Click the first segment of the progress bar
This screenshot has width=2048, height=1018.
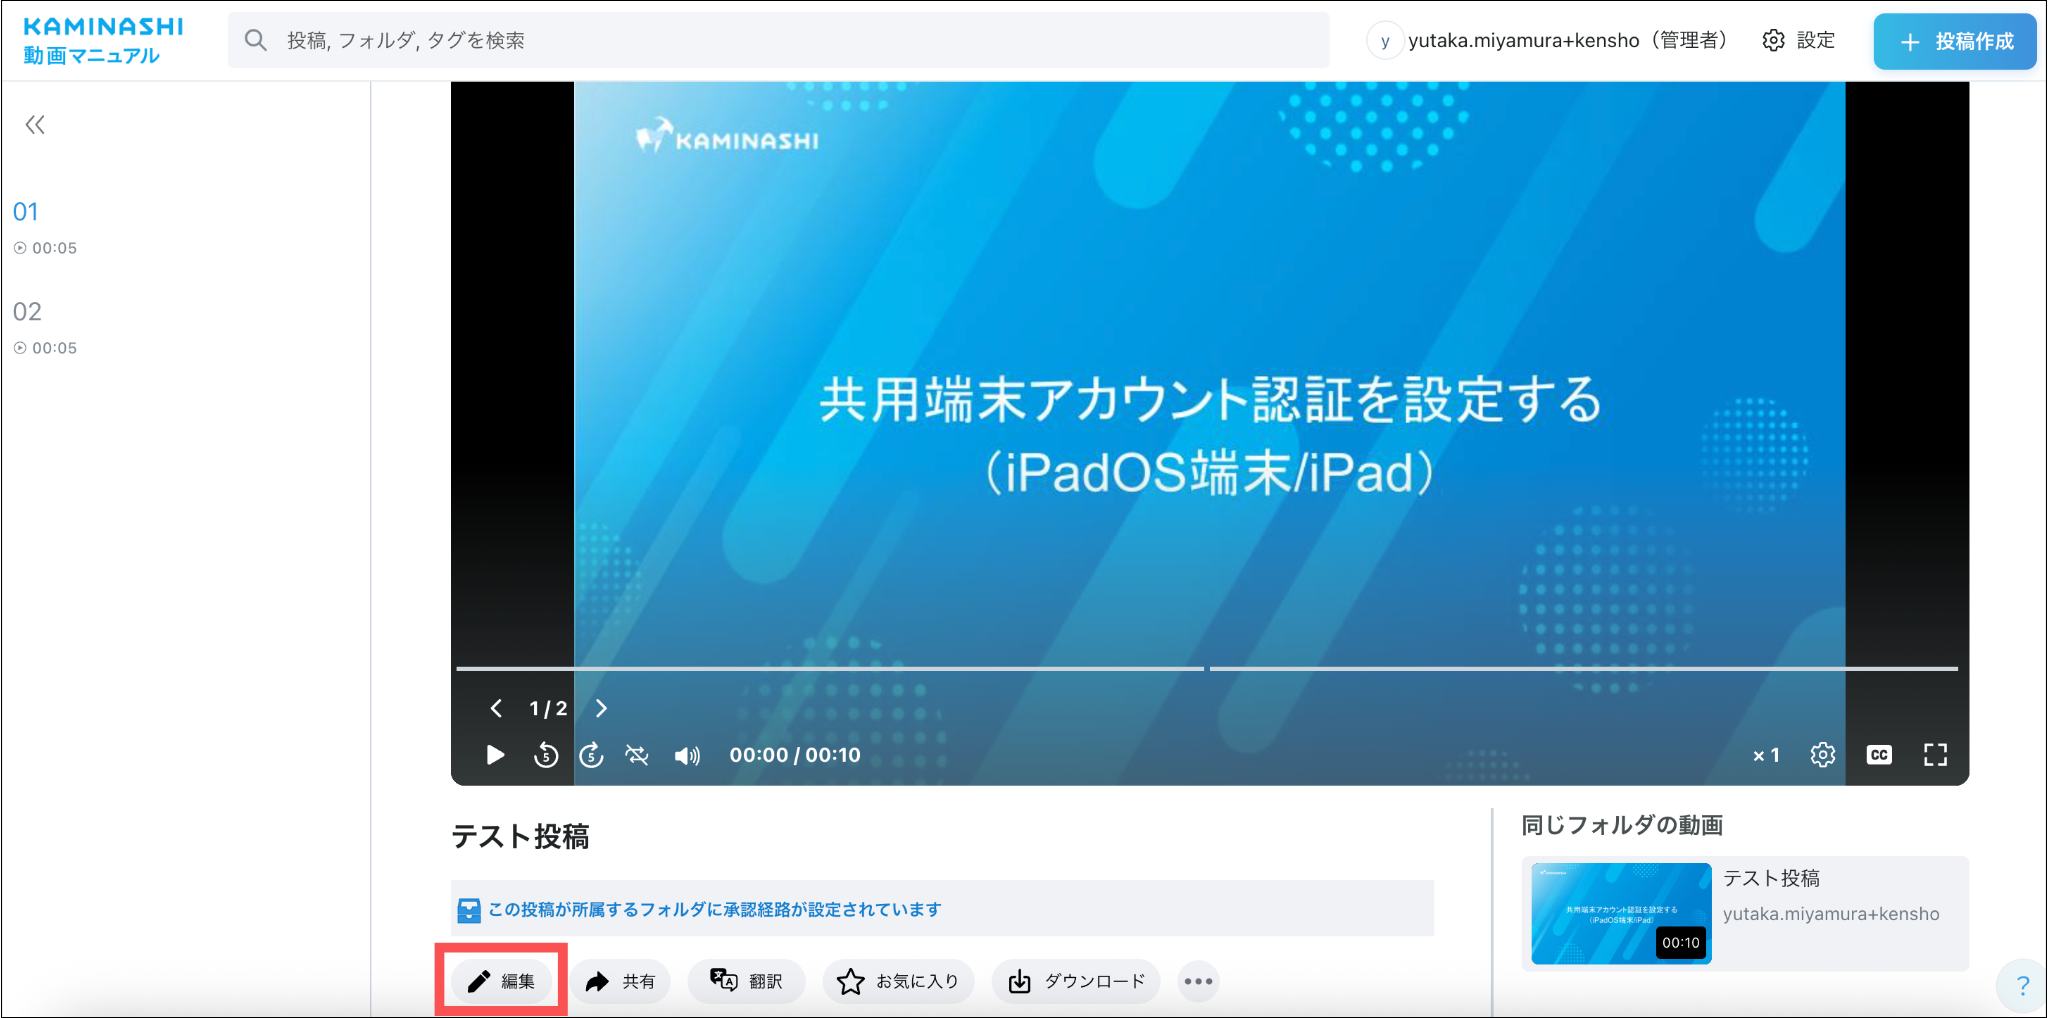click(x=830, y=668)
